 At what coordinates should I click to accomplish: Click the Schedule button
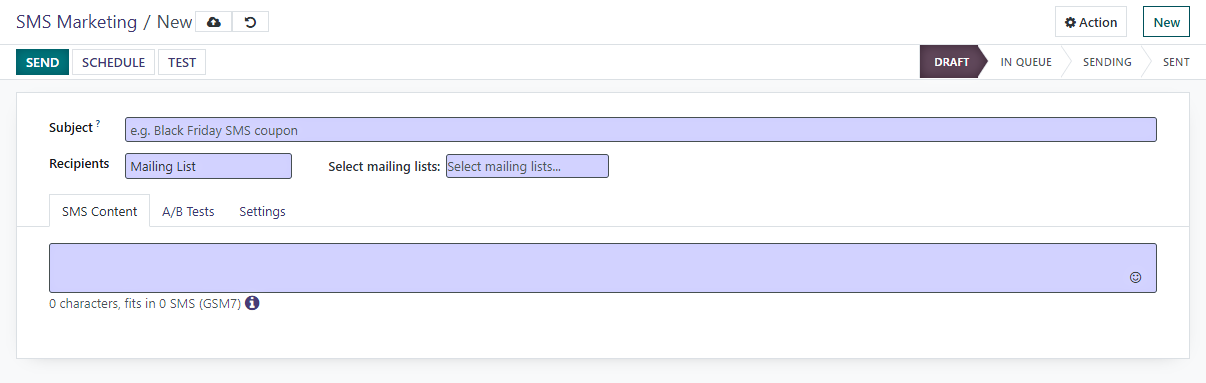click(x=113, y=62)
